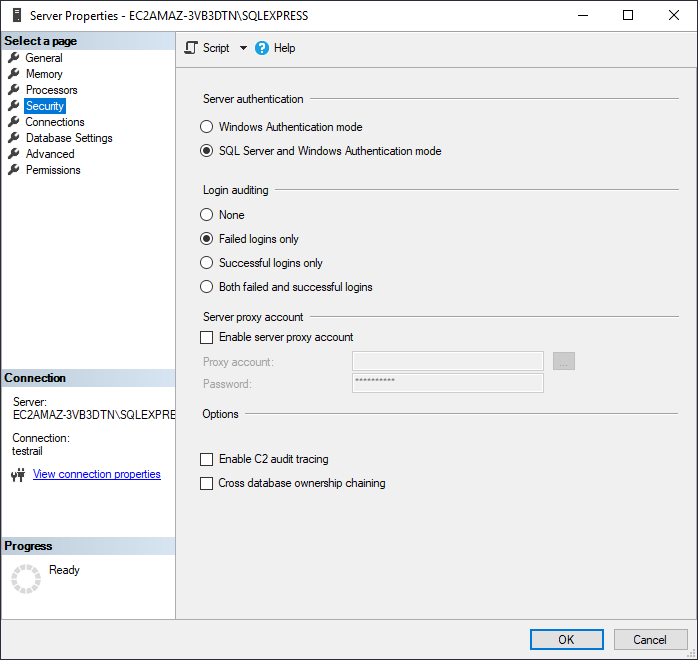Toggle Cross database ownership chaining
Screen dimensions: 698x660
[207, 484]
